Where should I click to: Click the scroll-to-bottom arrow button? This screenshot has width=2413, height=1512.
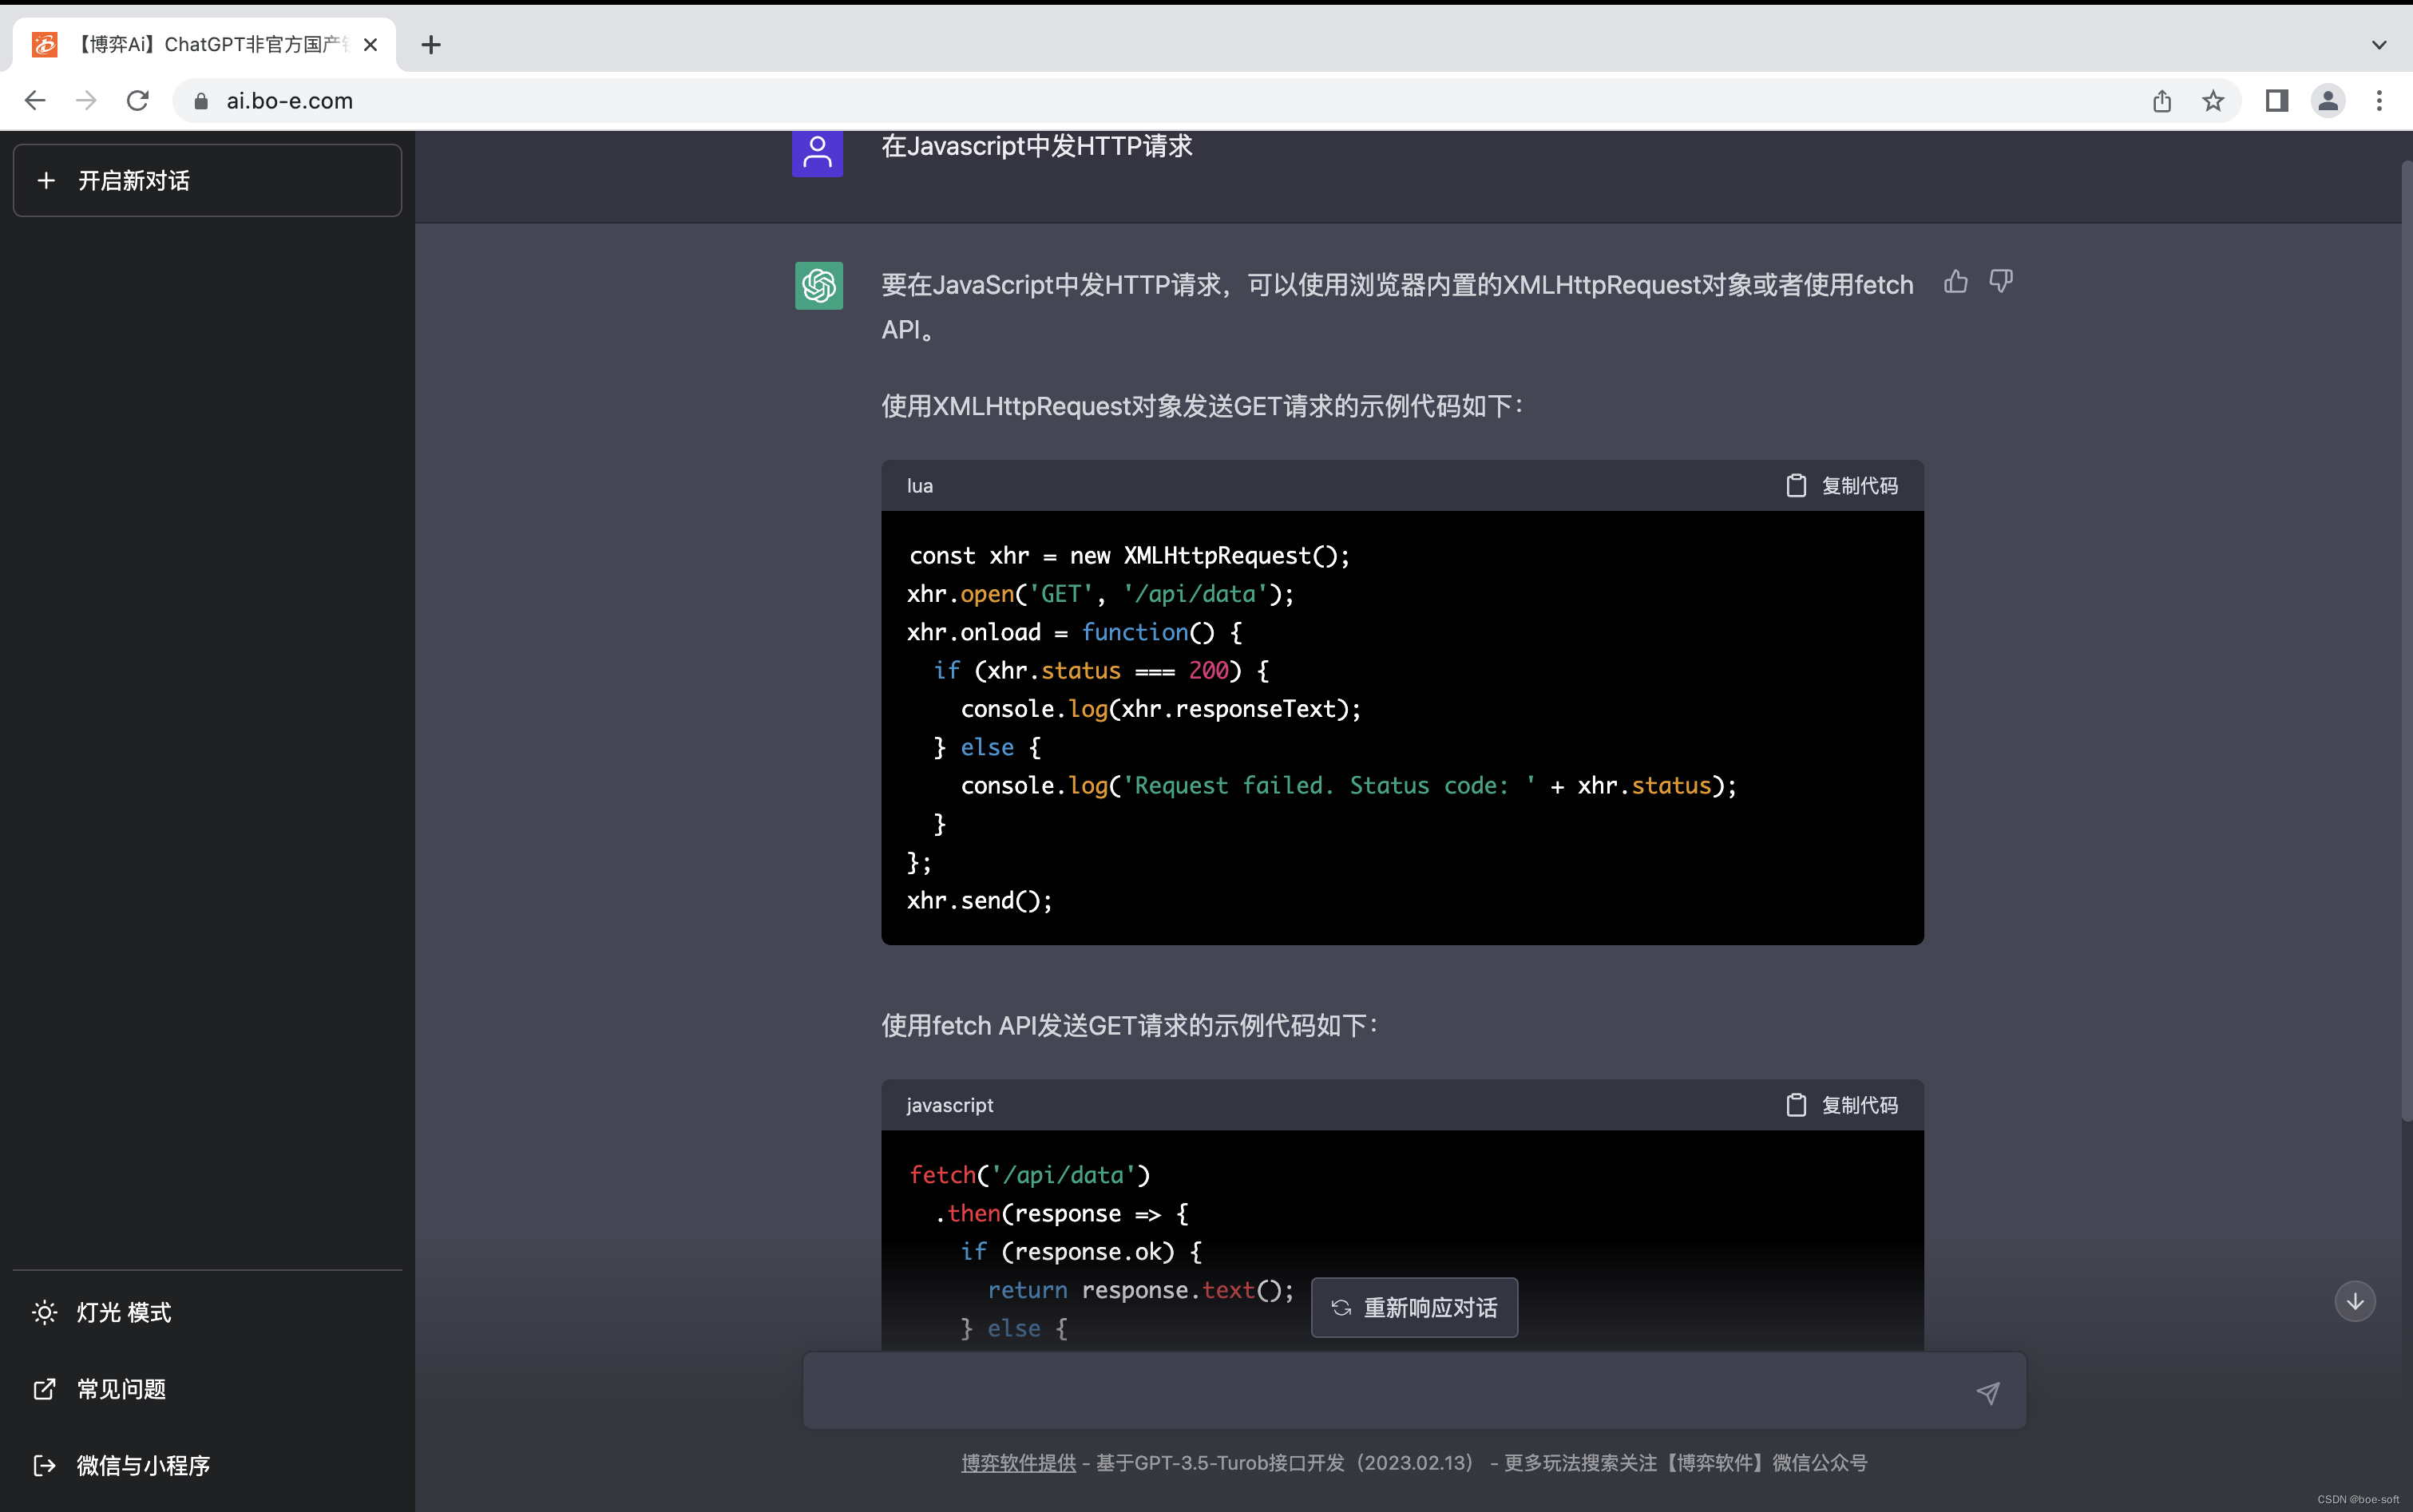click(x=2355, y=1301)
